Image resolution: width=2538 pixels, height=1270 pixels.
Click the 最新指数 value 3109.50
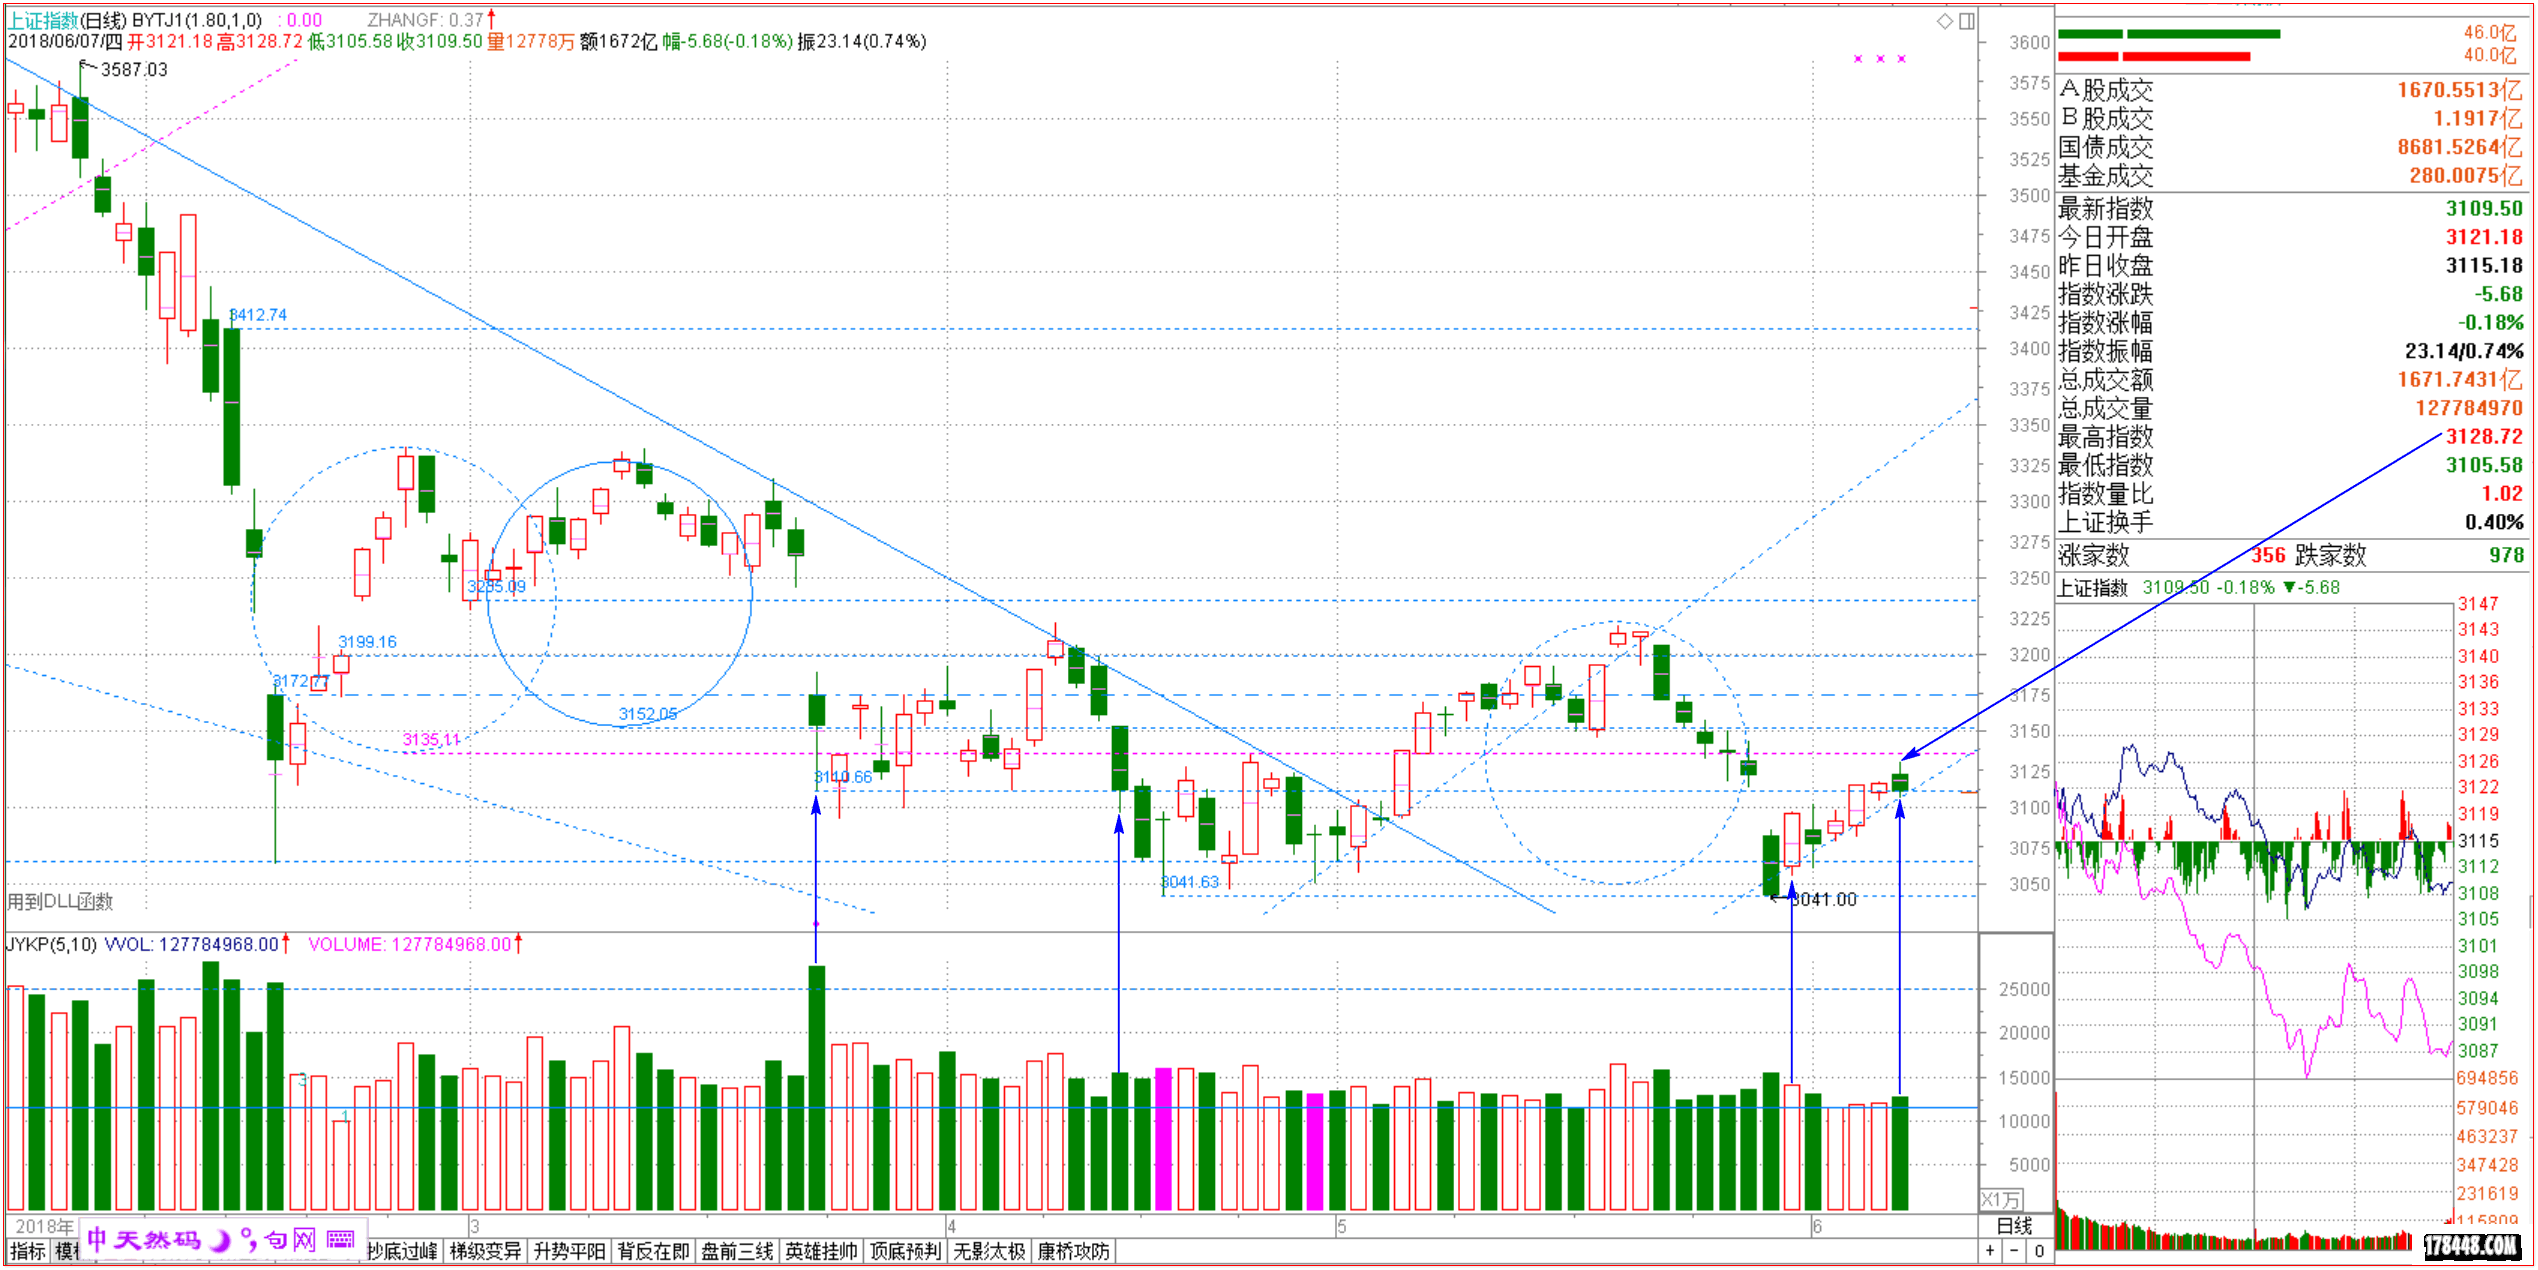click(2484, 209)
